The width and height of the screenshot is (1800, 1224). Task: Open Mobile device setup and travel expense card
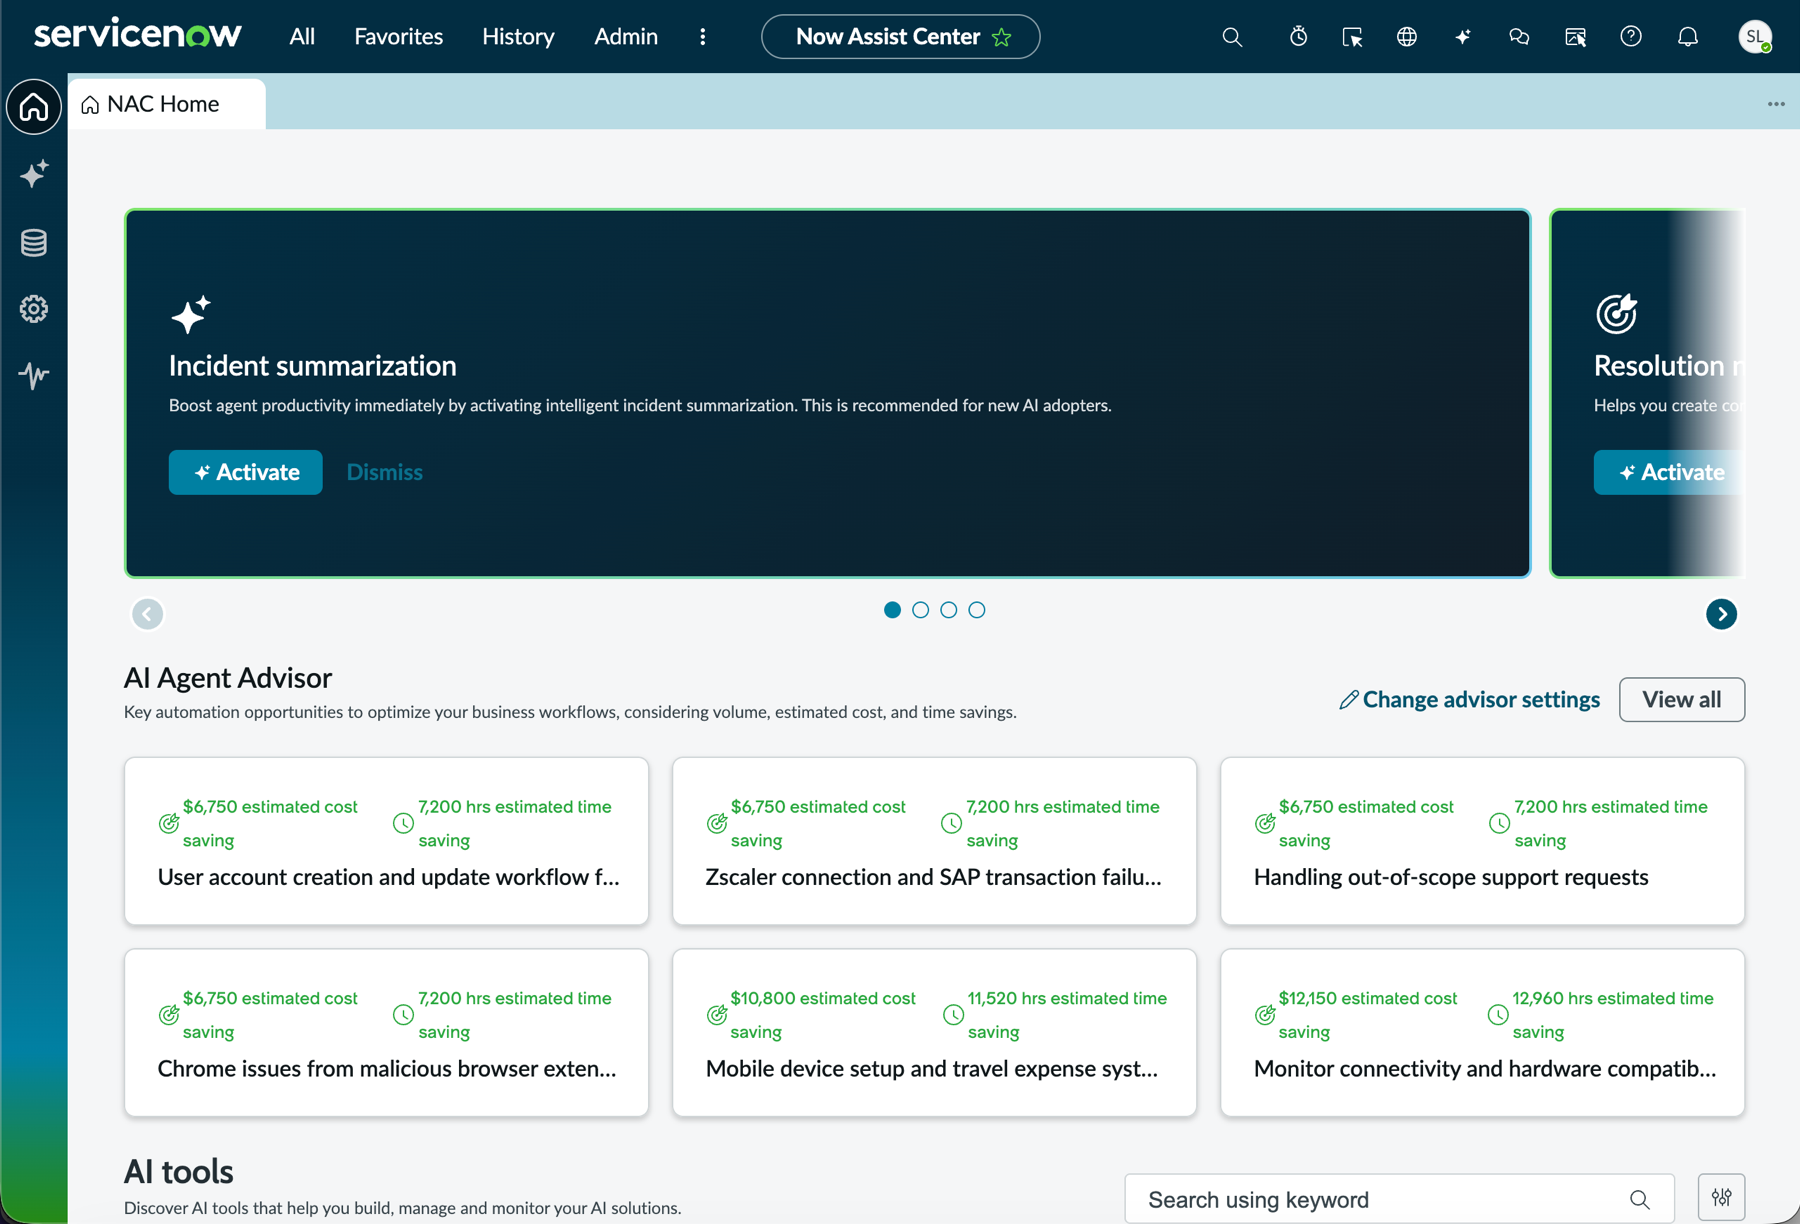(x=934, y=1032)
